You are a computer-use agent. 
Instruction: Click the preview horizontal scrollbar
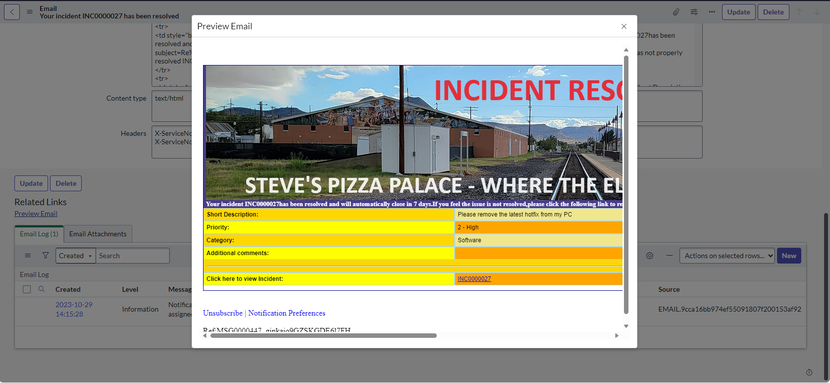[x=323, y=335]
